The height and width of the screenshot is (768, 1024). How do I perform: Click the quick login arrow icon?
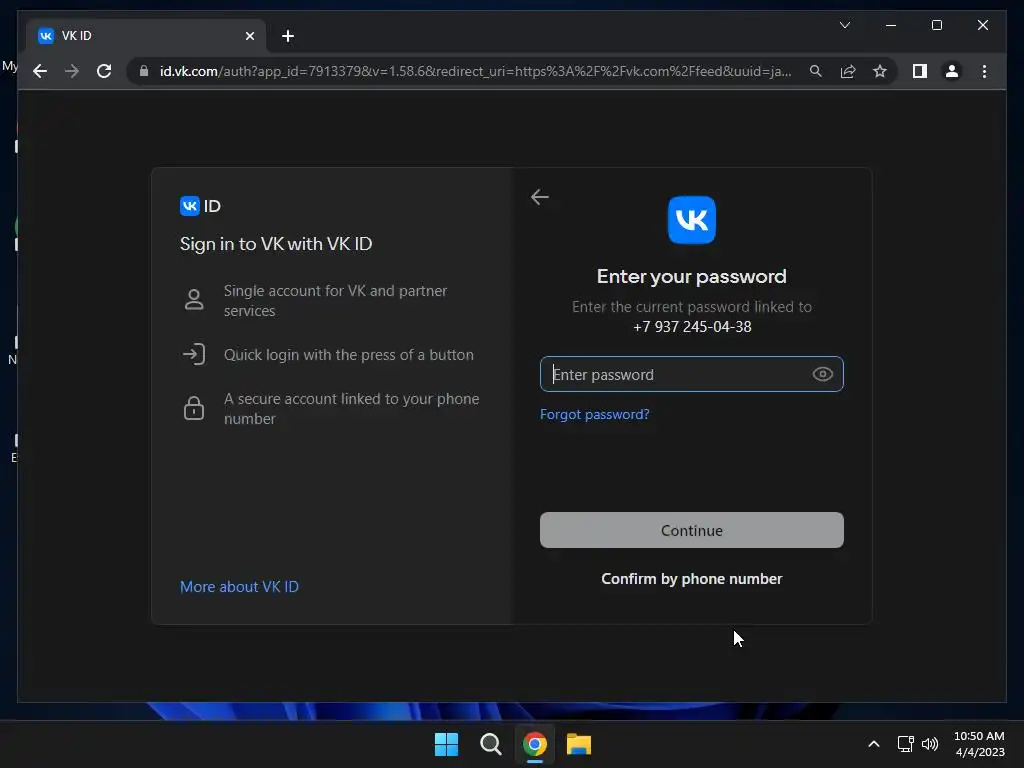pos(194,354)
